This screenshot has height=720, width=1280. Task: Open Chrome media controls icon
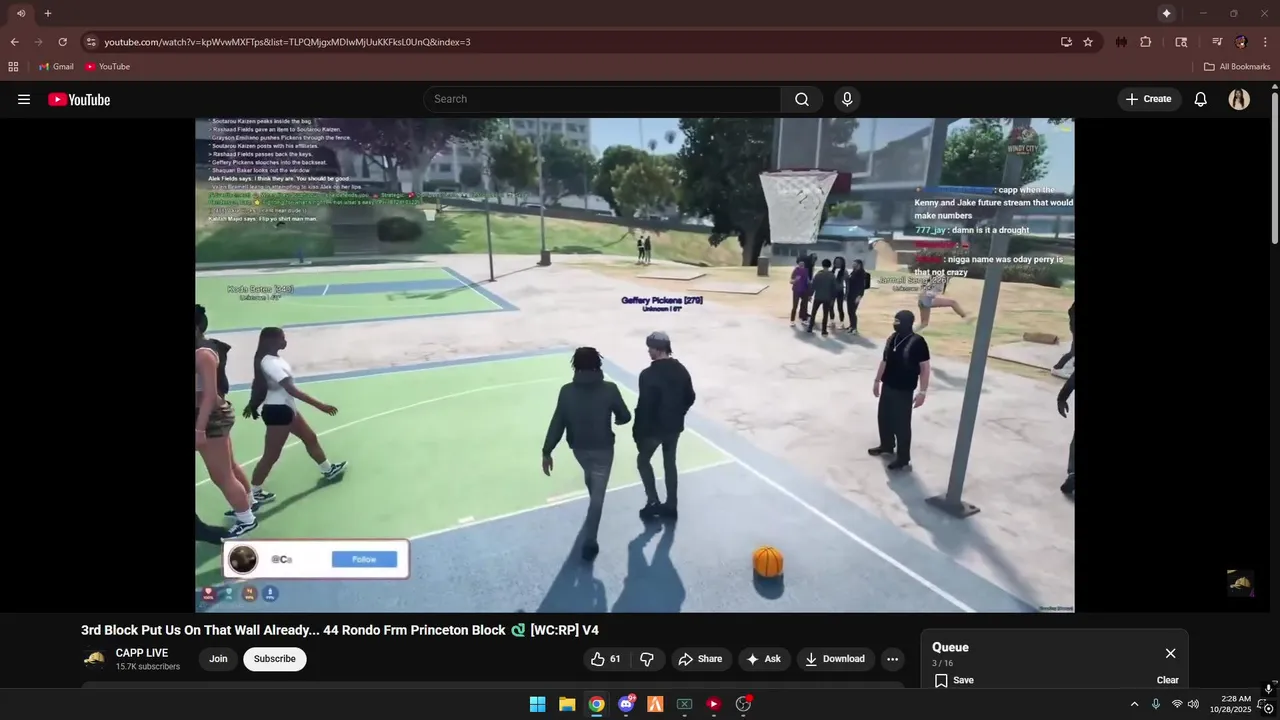1217,42
